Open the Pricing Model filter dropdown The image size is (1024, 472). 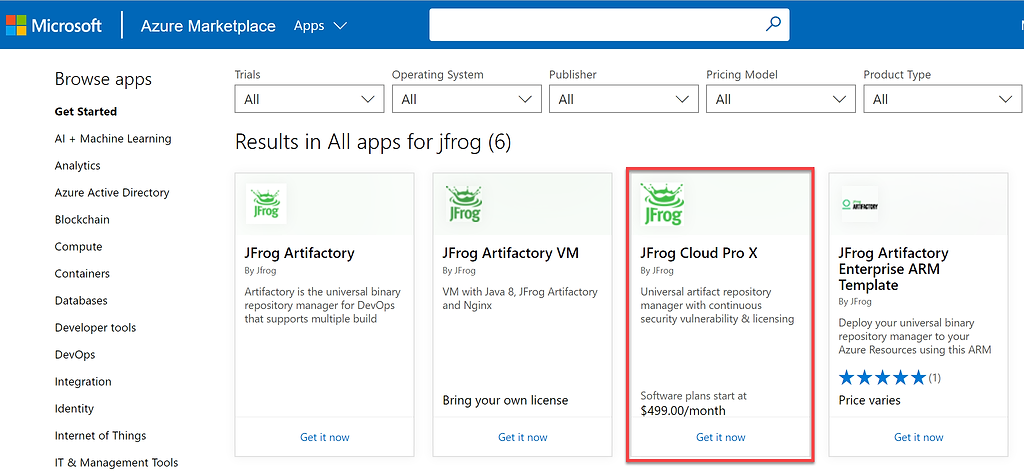pyautogui.click(x=780, y=99)
